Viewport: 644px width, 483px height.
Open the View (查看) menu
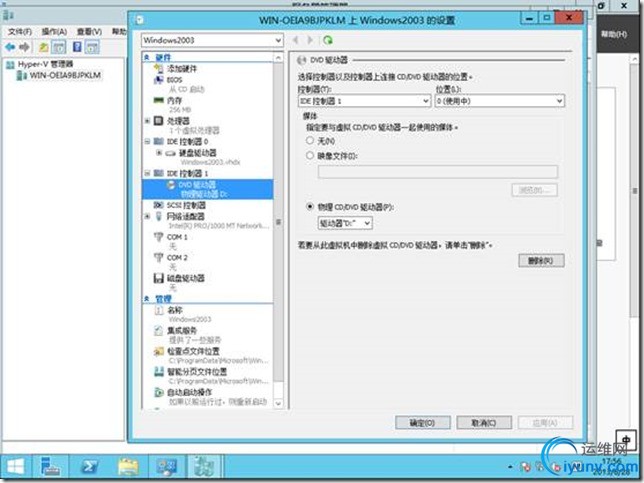coord(89,32)
